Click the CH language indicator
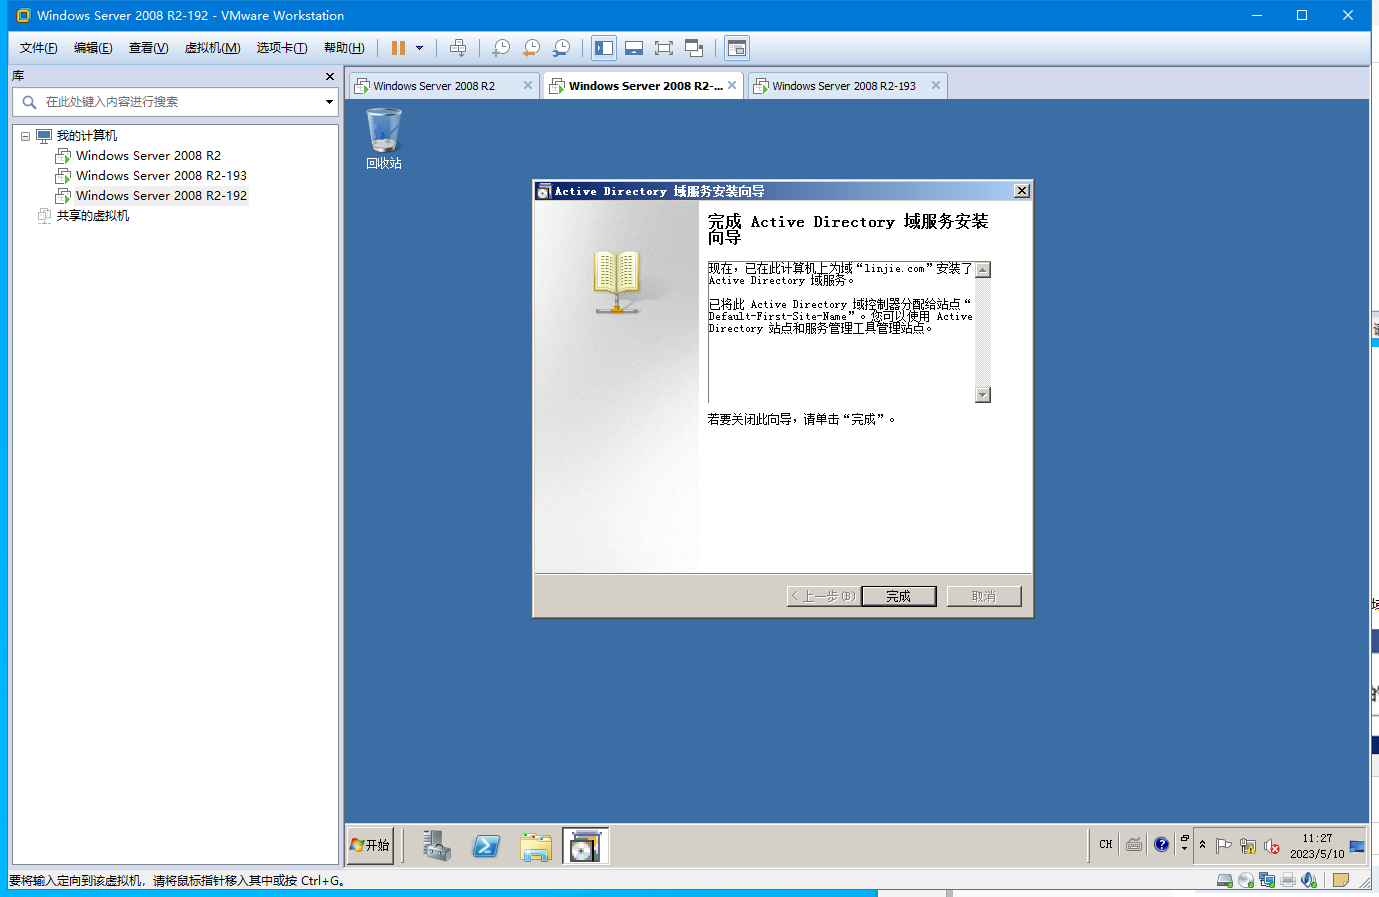 [x=1106, y=845]
